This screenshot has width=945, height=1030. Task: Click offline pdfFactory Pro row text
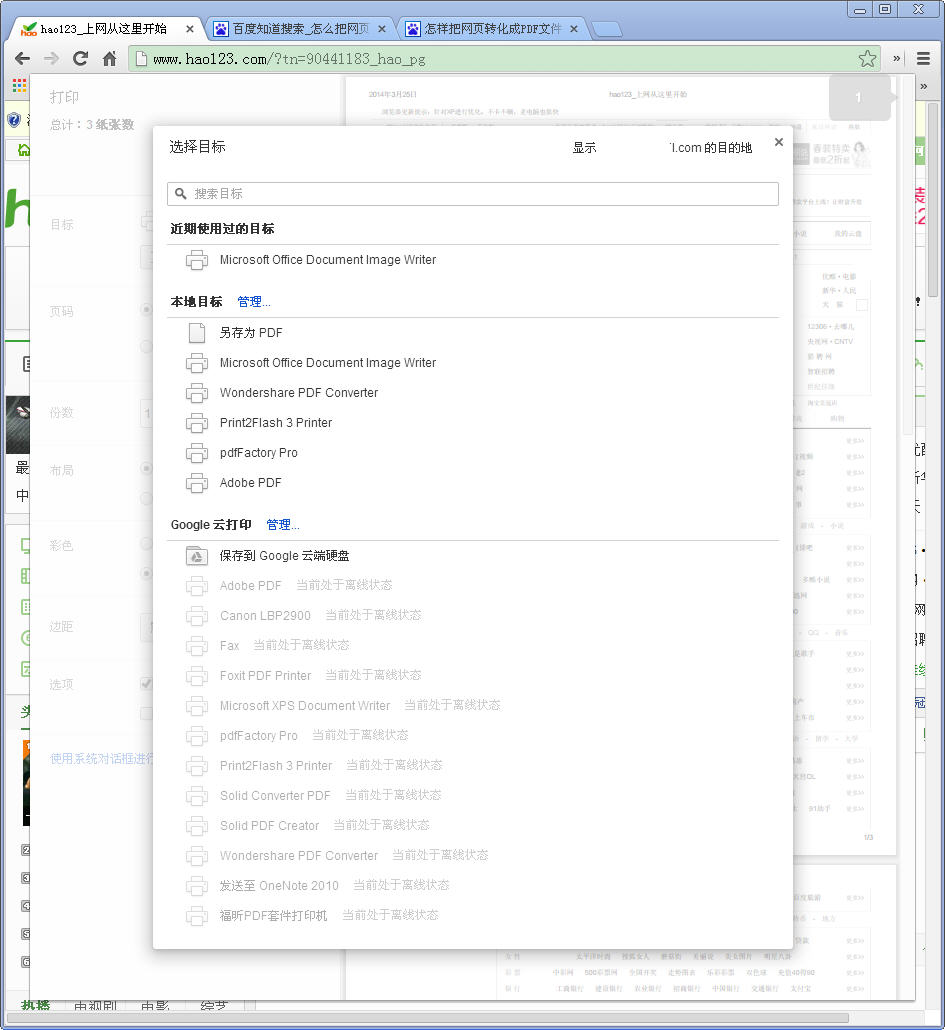(x=259, y=736)
